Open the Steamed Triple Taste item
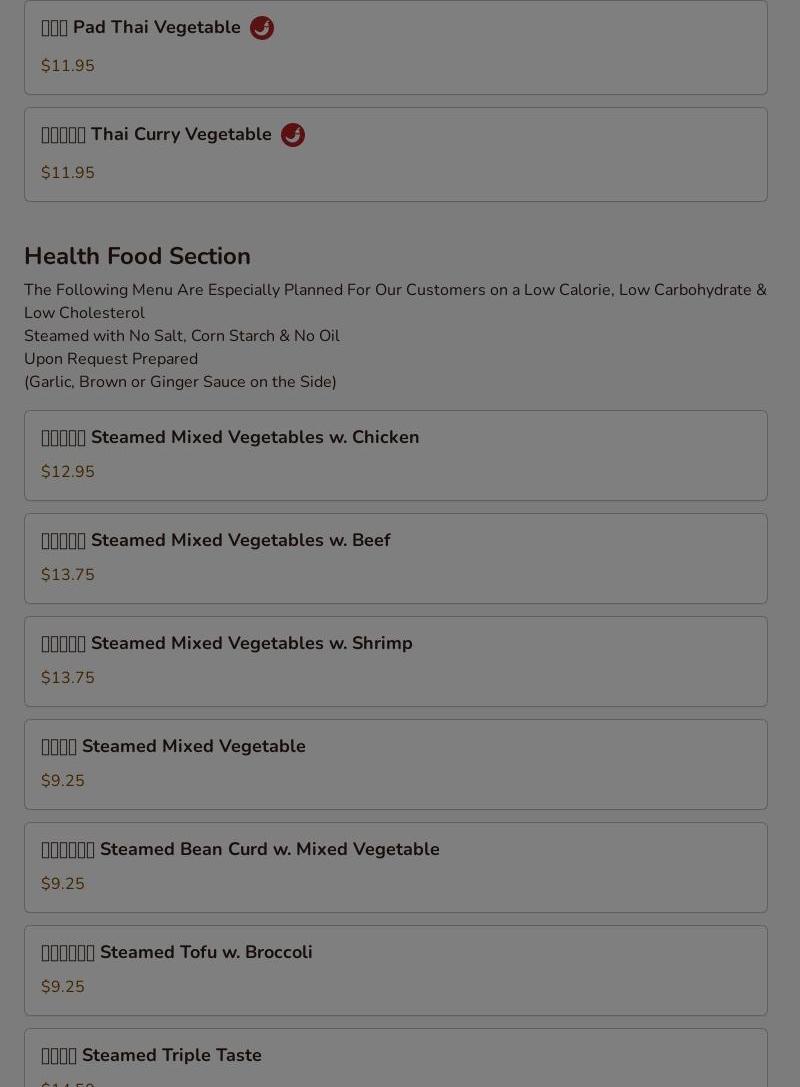Screen dimensions: 800x1087 [x=396, y=1058]
